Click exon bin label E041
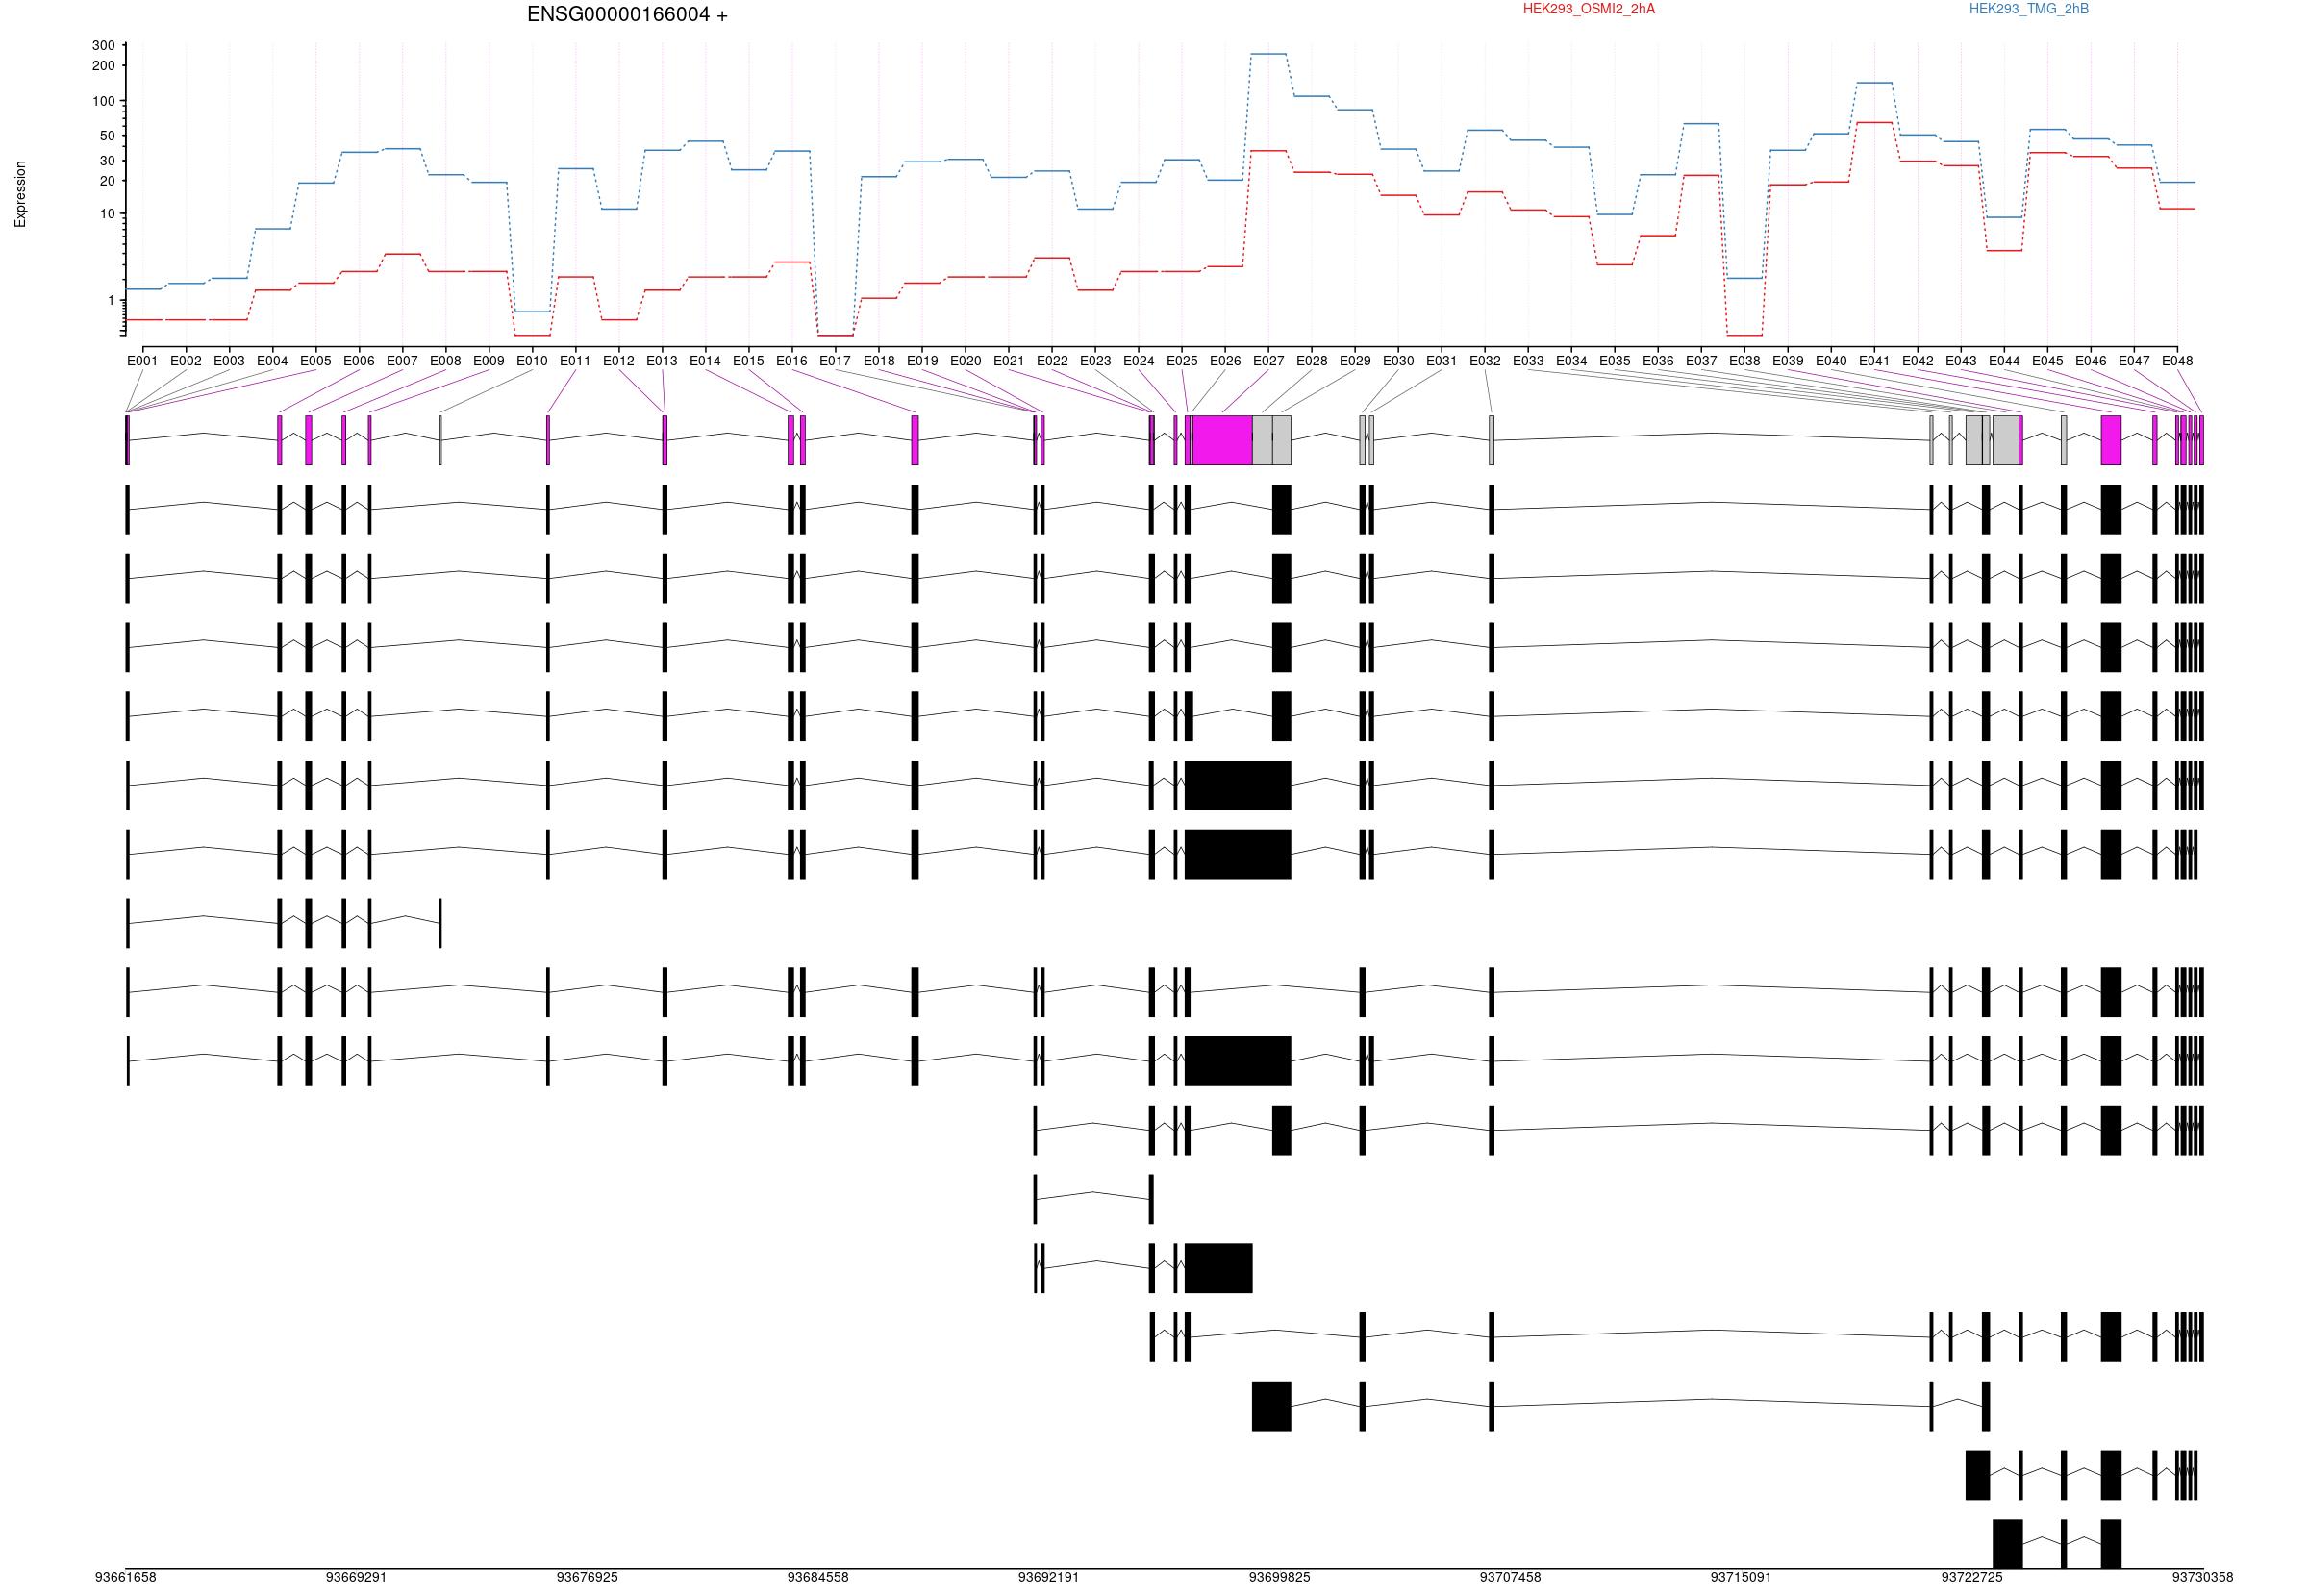The image size is (2308, 1596). pyautogui.click(x=1874, y=361)
